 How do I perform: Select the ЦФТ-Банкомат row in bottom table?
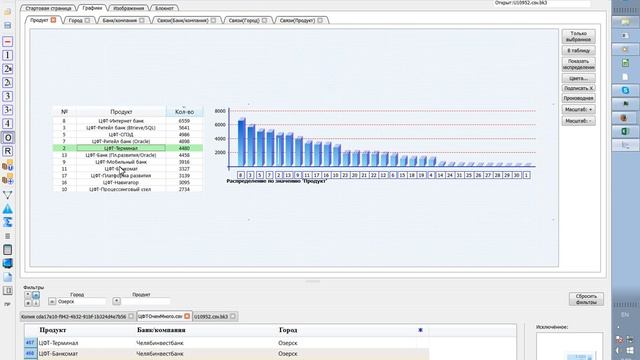click(x=227, y=353)
